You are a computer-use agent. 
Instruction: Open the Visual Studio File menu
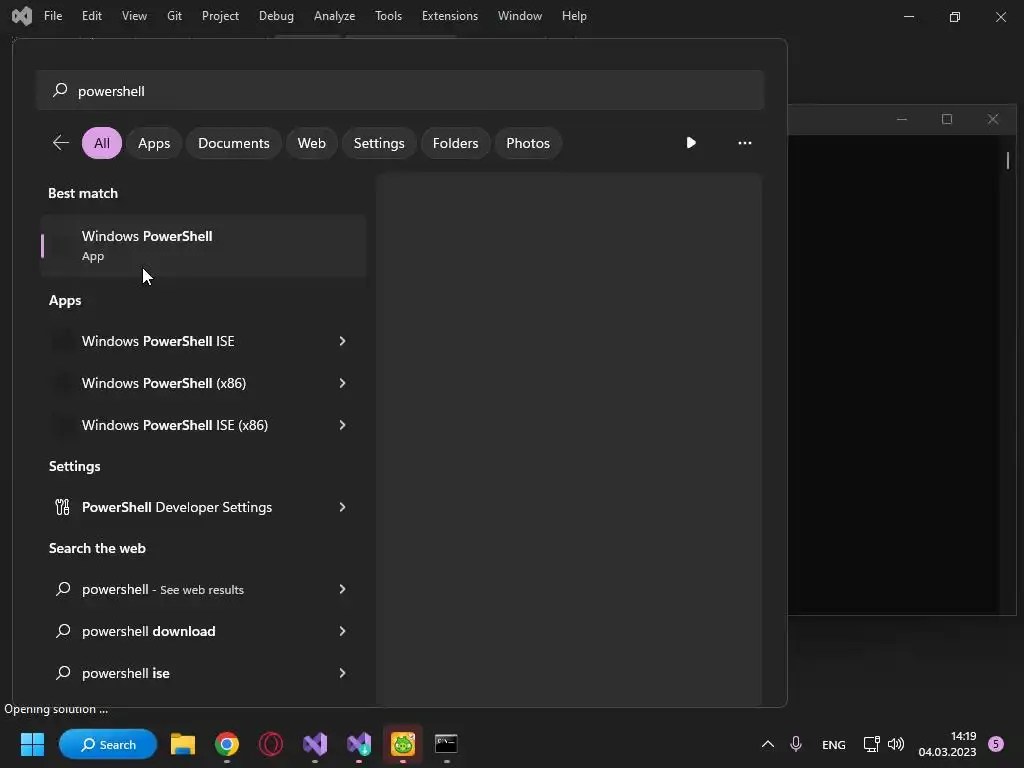click(x=53, y=16)
